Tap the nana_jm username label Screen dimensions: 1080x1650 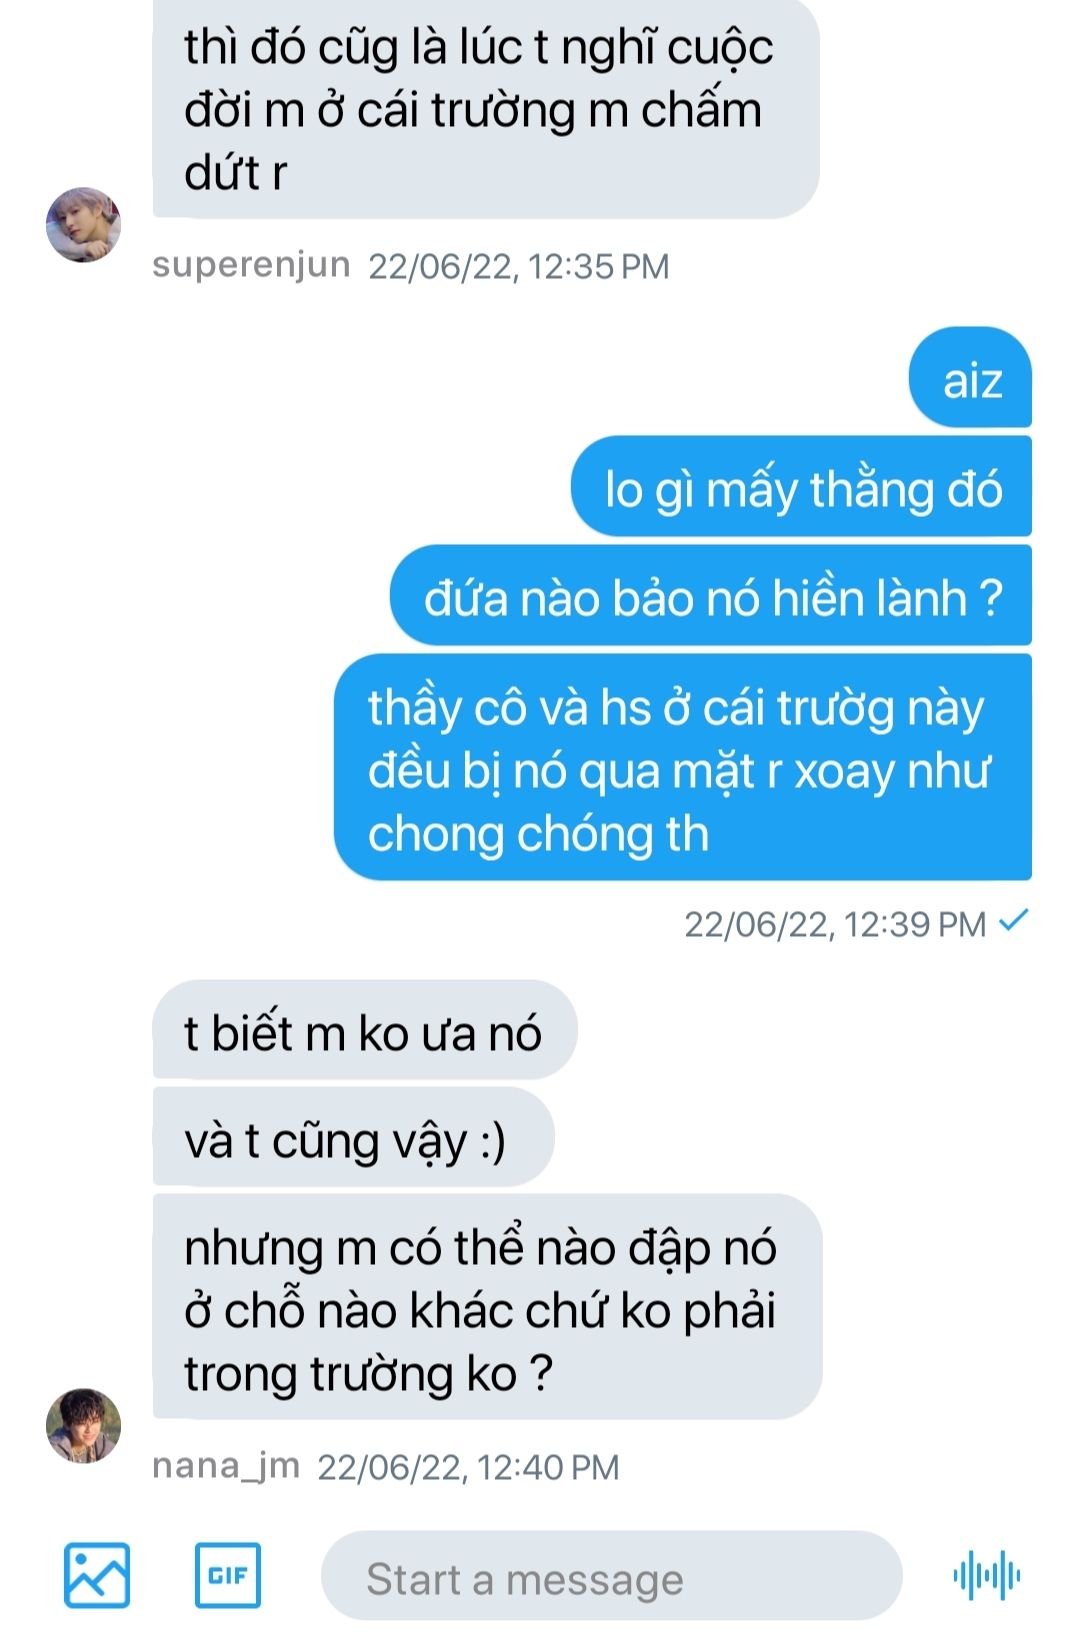pyautogui.click(x=226, y=1466)
